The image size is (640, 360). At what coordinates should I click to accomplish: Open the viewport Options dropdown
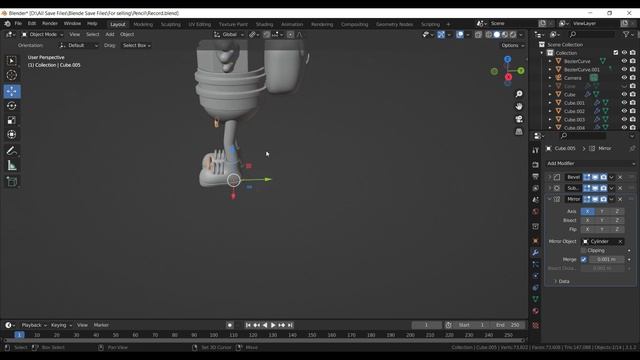512,46
